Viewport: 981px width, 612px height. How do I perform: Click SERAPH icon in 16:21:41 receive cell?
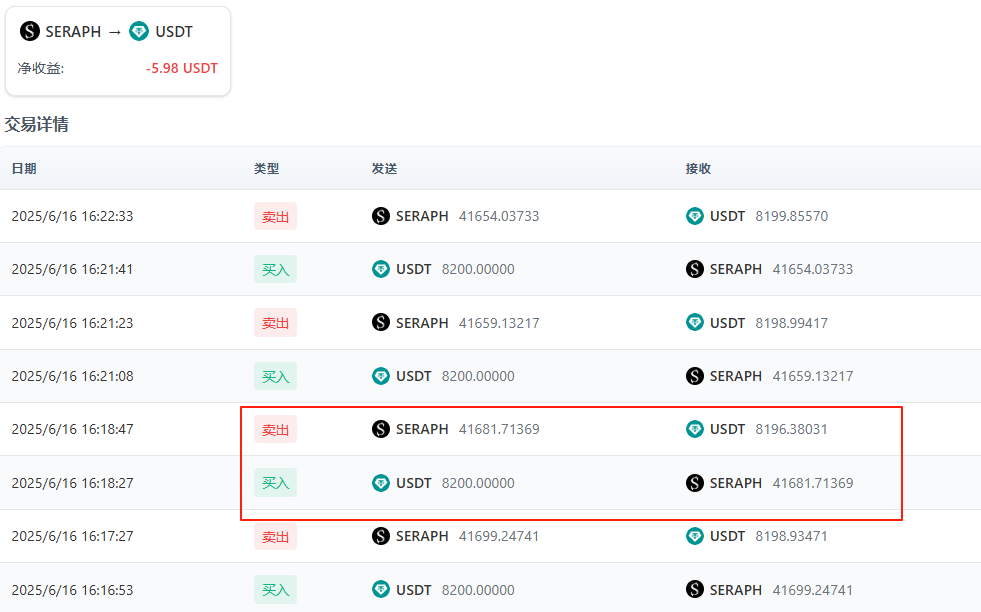tap(695, 269)
